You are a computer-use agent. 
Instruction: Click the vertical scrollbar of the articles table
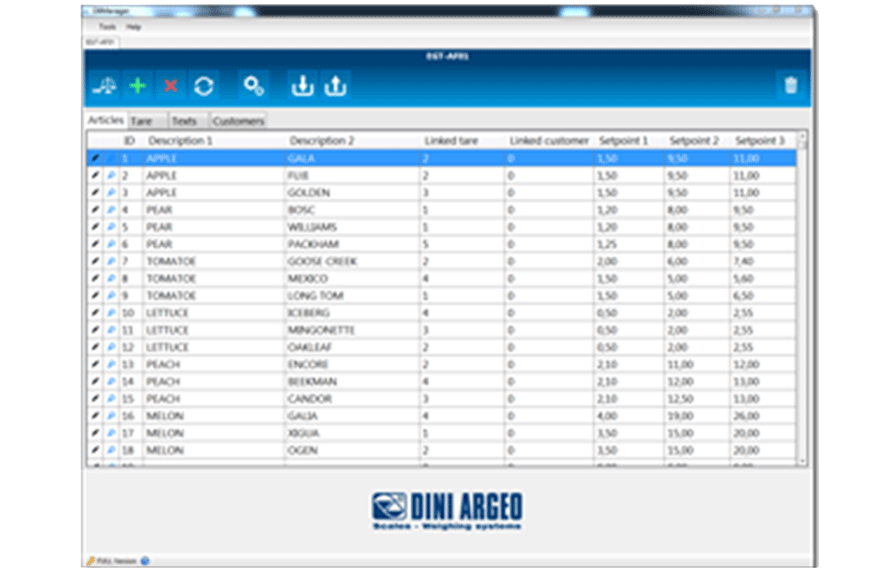(x=801, y=300)
